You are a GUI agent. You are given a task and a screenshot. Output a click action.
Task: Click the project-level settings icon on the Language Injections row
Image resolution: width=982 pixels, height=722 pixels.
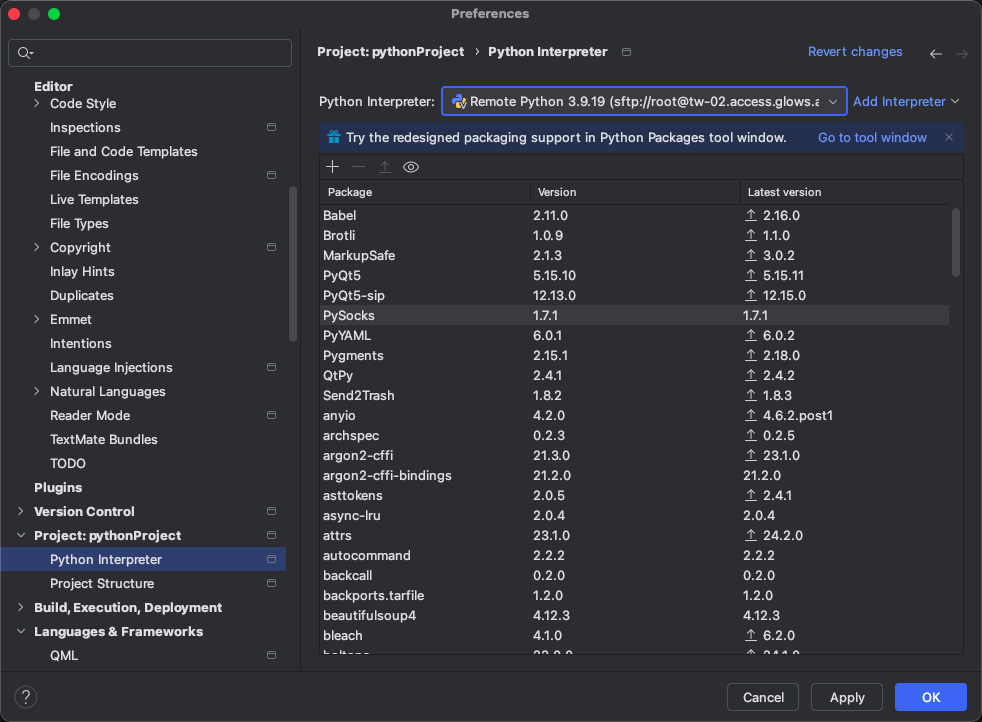click(x=271, y=367)
